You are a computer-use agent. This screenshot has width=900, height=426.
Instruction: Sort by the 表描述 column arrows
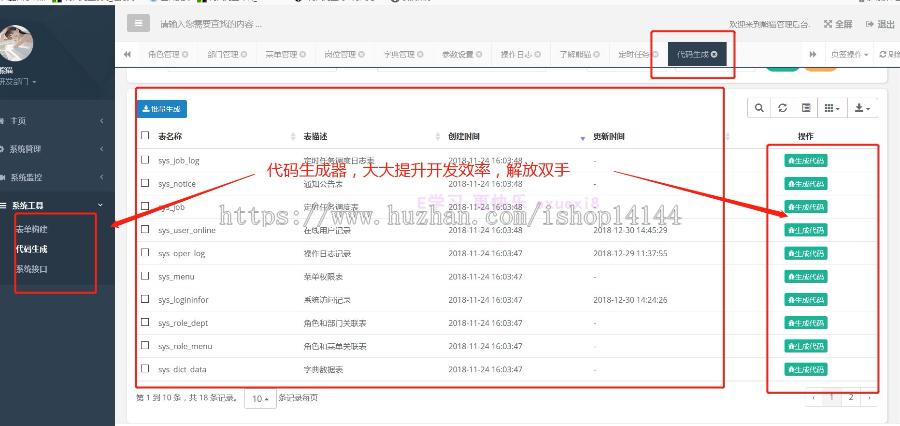click(x=440, y=137)
